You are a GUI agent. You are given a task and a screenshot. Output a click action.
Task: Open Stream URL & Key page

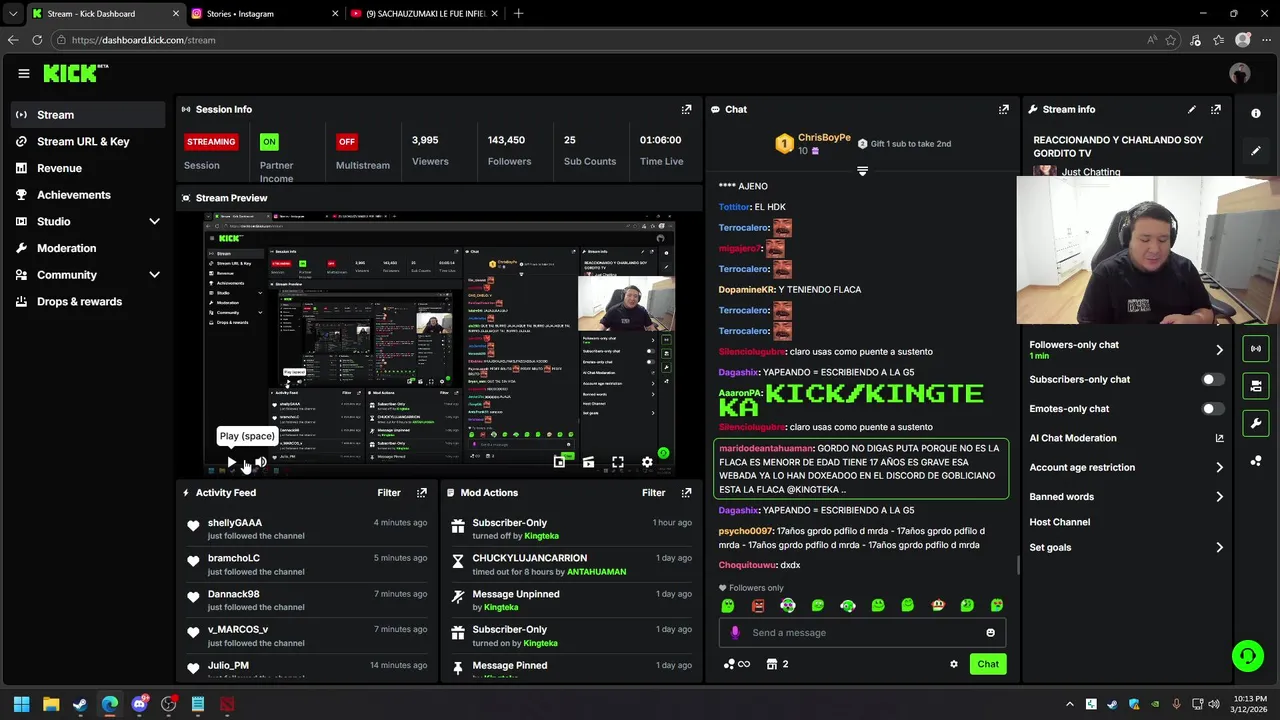88,142
